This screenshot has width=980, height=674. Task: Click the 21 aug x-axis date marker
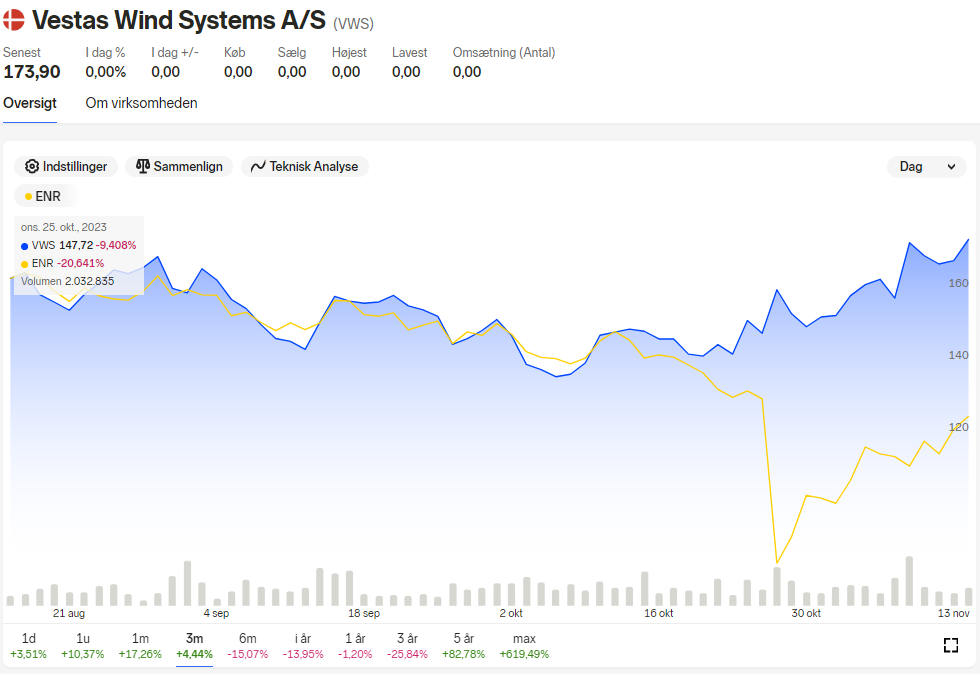tap(69, 613)
